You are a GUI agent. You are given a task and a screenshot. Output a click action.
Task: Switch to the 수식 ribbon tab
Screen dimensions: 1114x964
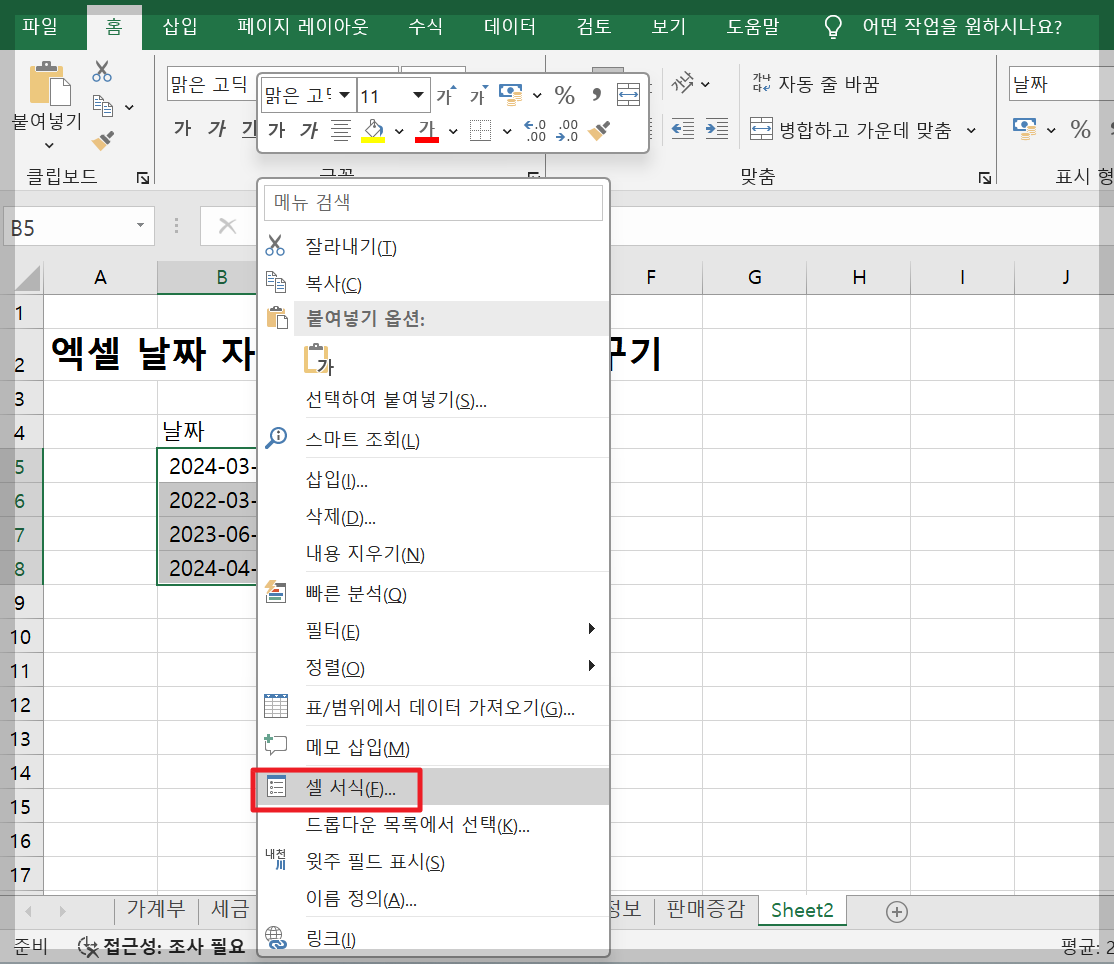click(424, 27)
